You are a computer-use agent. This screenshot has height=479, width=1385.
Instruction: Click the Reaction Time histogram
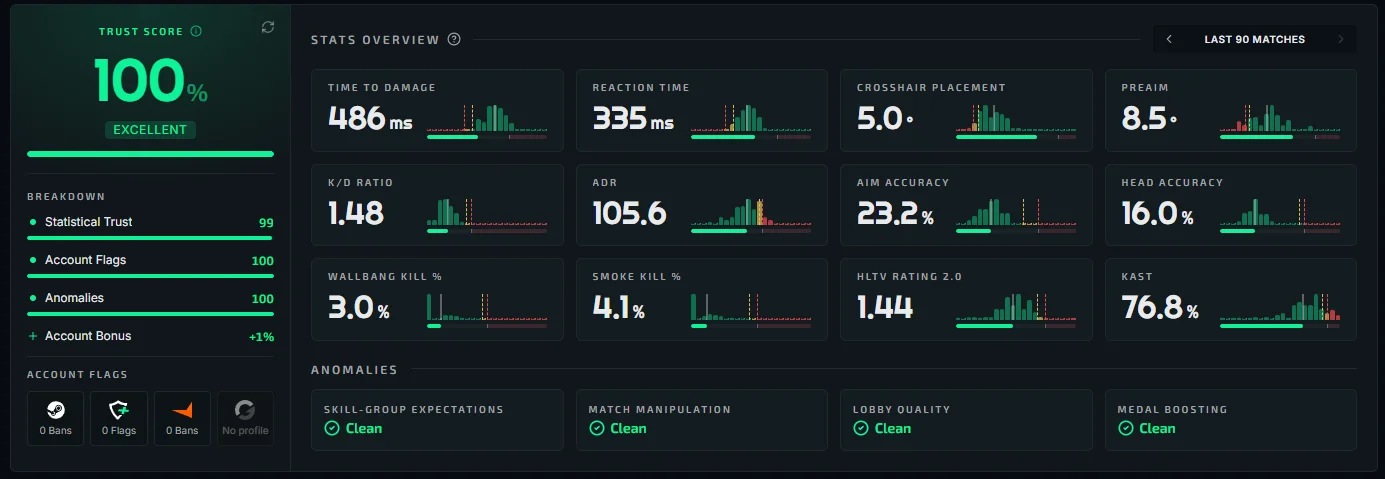751,117
